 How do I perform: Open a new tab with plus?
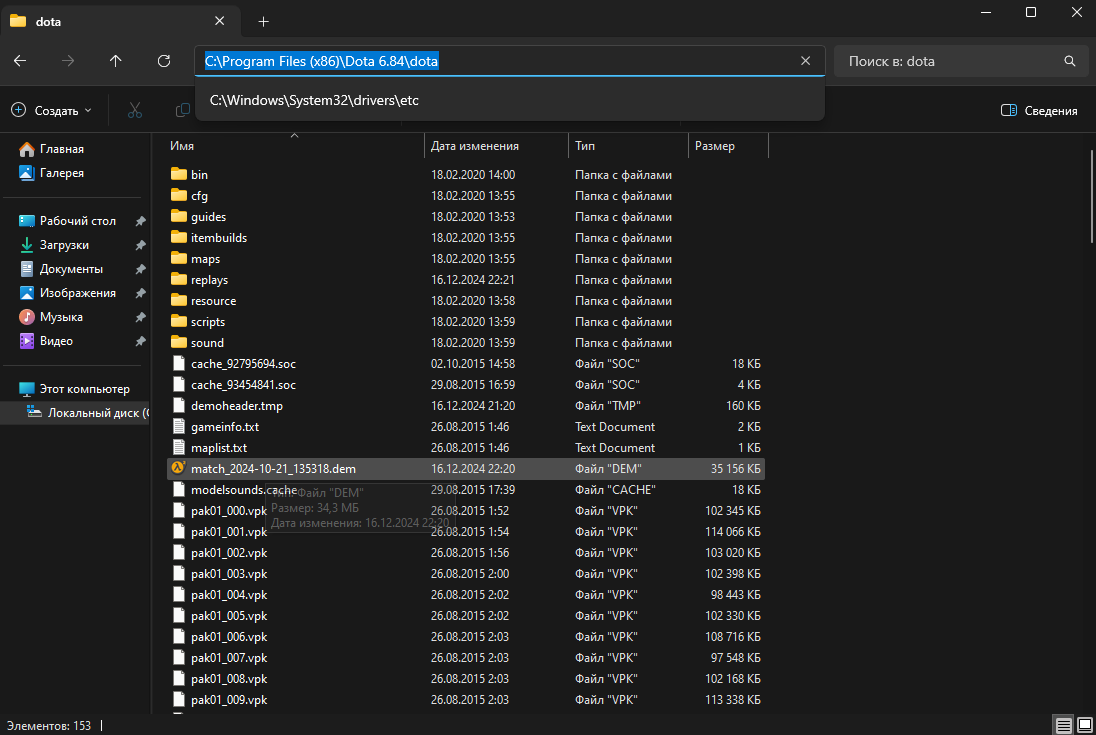264,22
